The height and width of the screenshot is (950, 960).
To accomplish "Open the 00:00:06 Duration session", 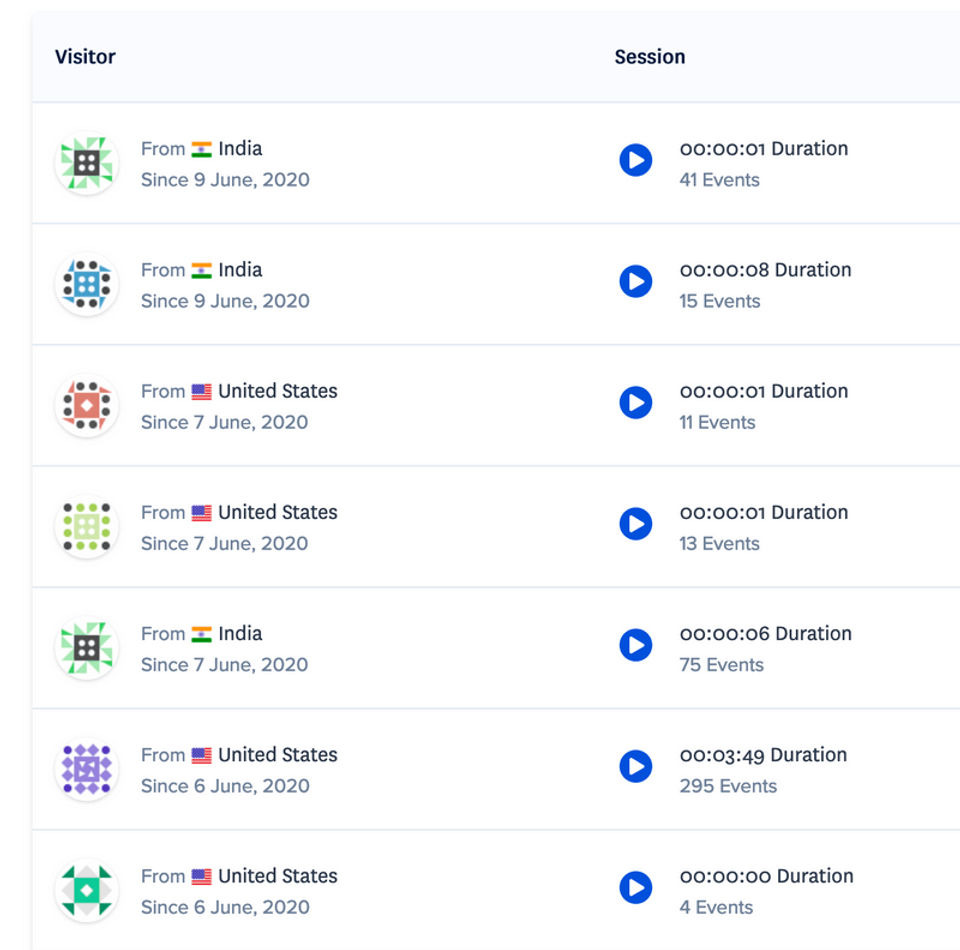I will pyautogui.click(x=765, y=634).
